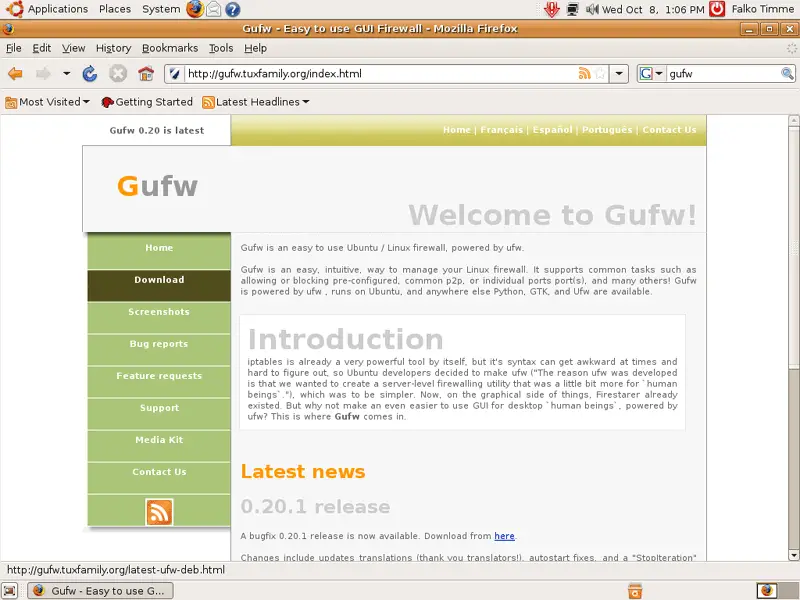
Task: Click the 'here' download link
Action: [504, 536]
